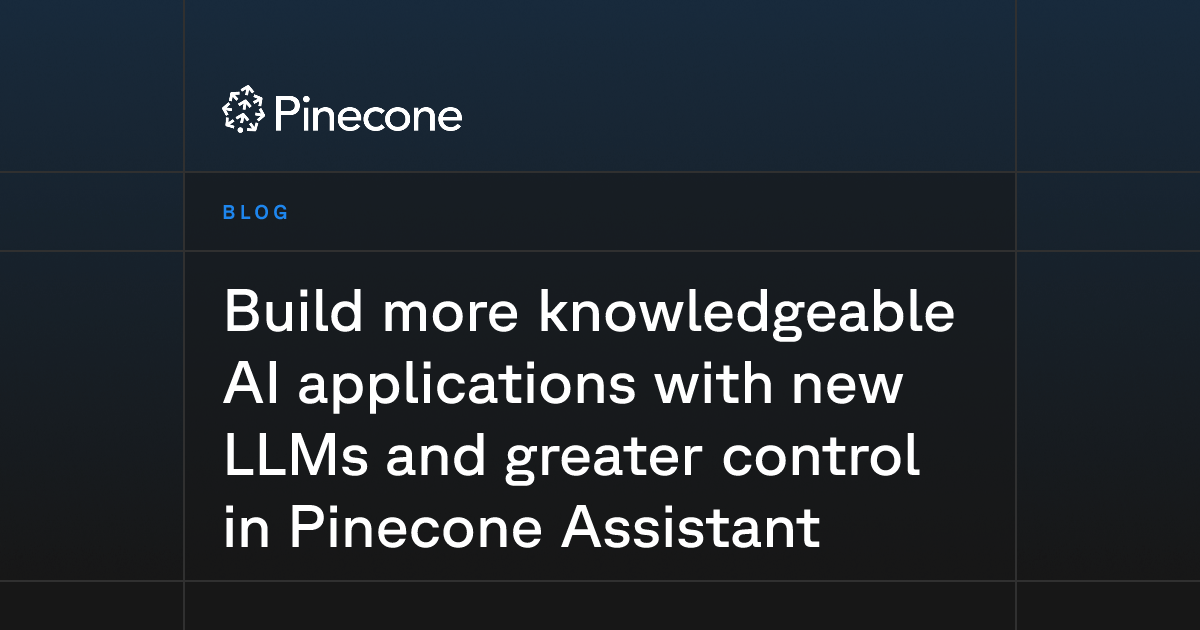The image size is (1200, 630).
Task: Open the BLOG category label
Action: pyautogui.click(x=256, y=212)
